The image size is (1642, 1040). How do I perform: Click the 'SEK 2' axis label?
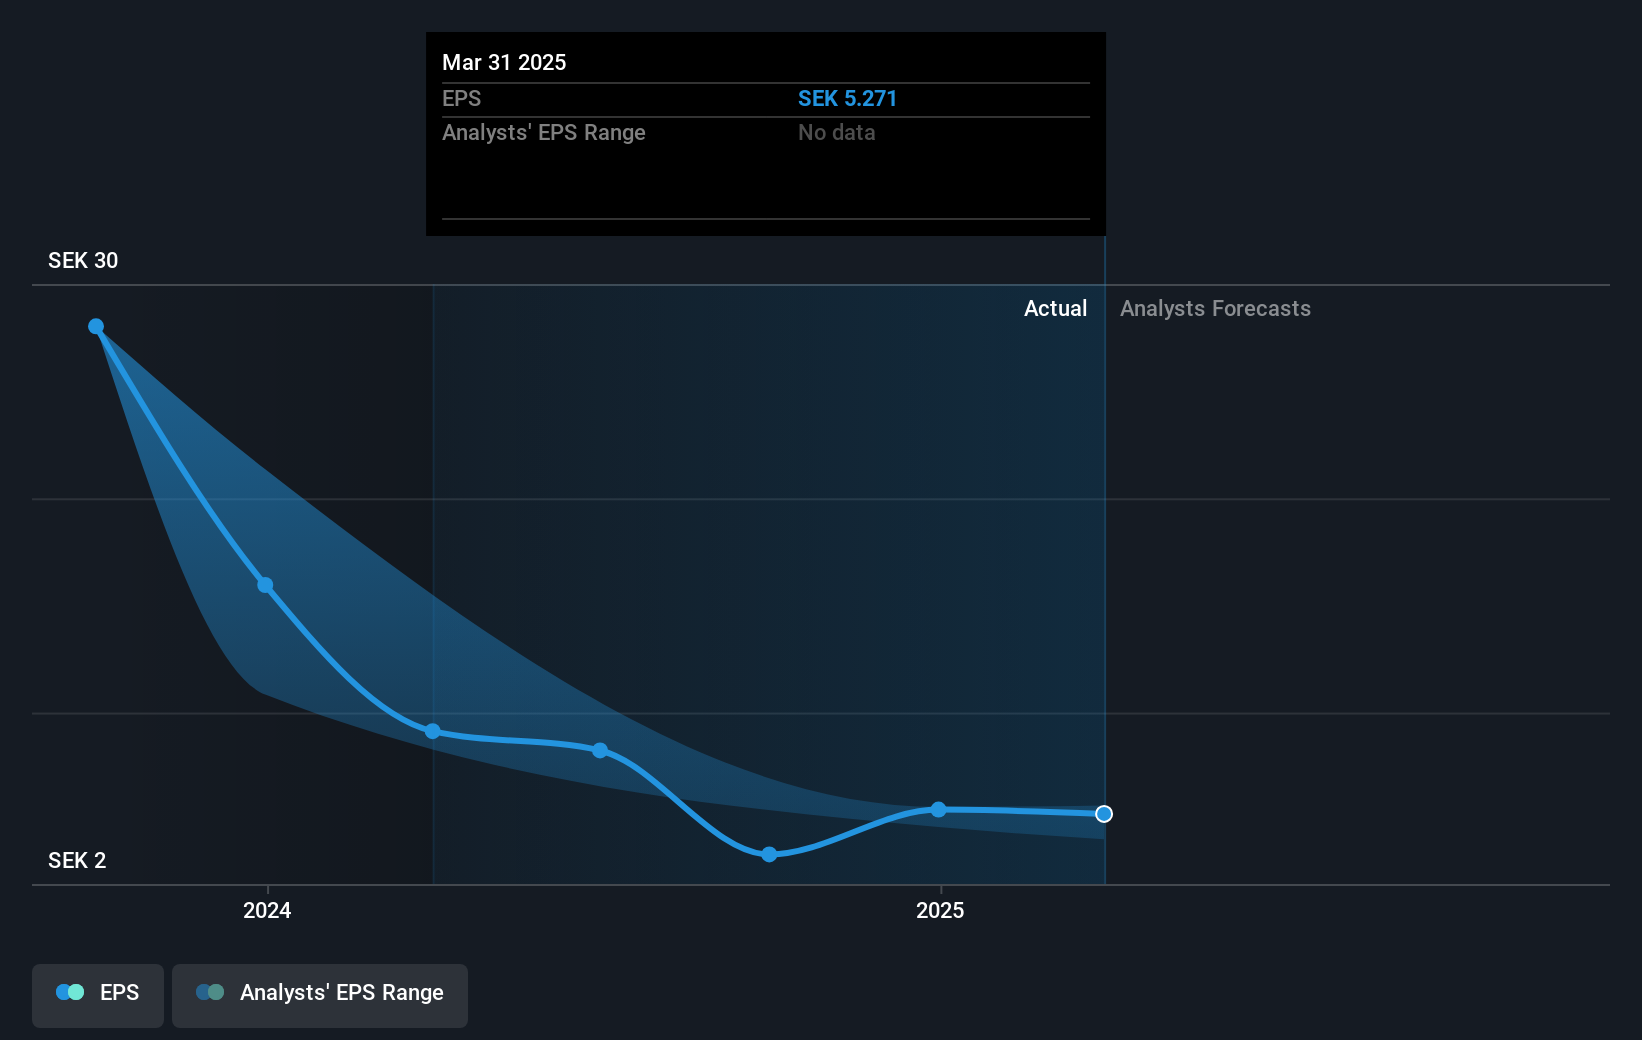77,861
